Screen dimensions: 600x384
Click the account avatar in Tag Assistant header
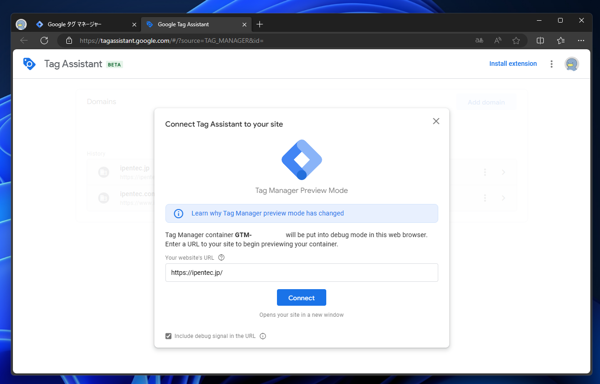point(572,64)
